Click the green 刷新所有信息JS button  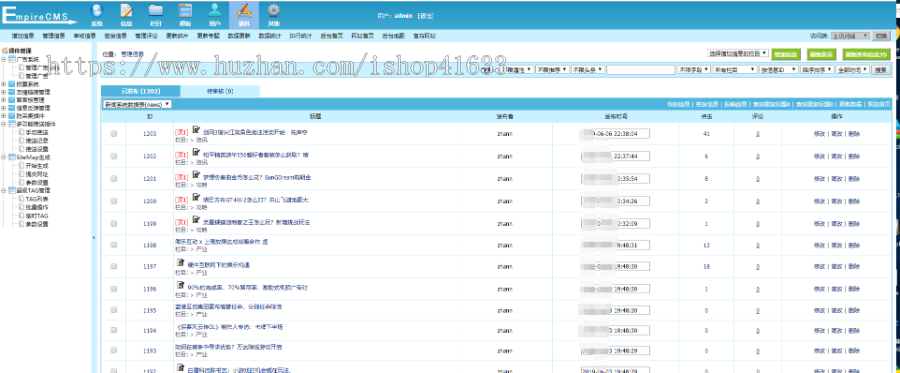click(867, 54)
